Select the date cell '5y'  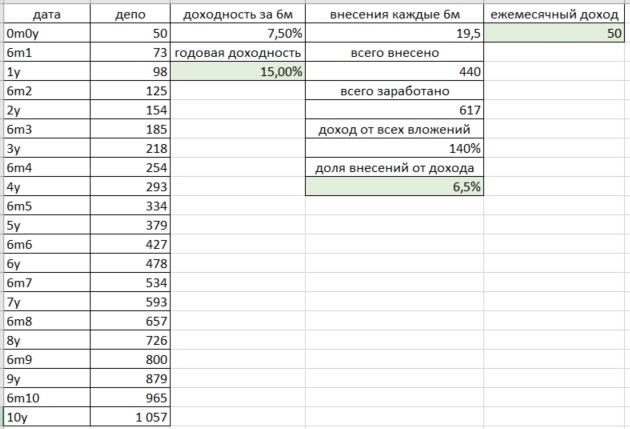[47, 225]
